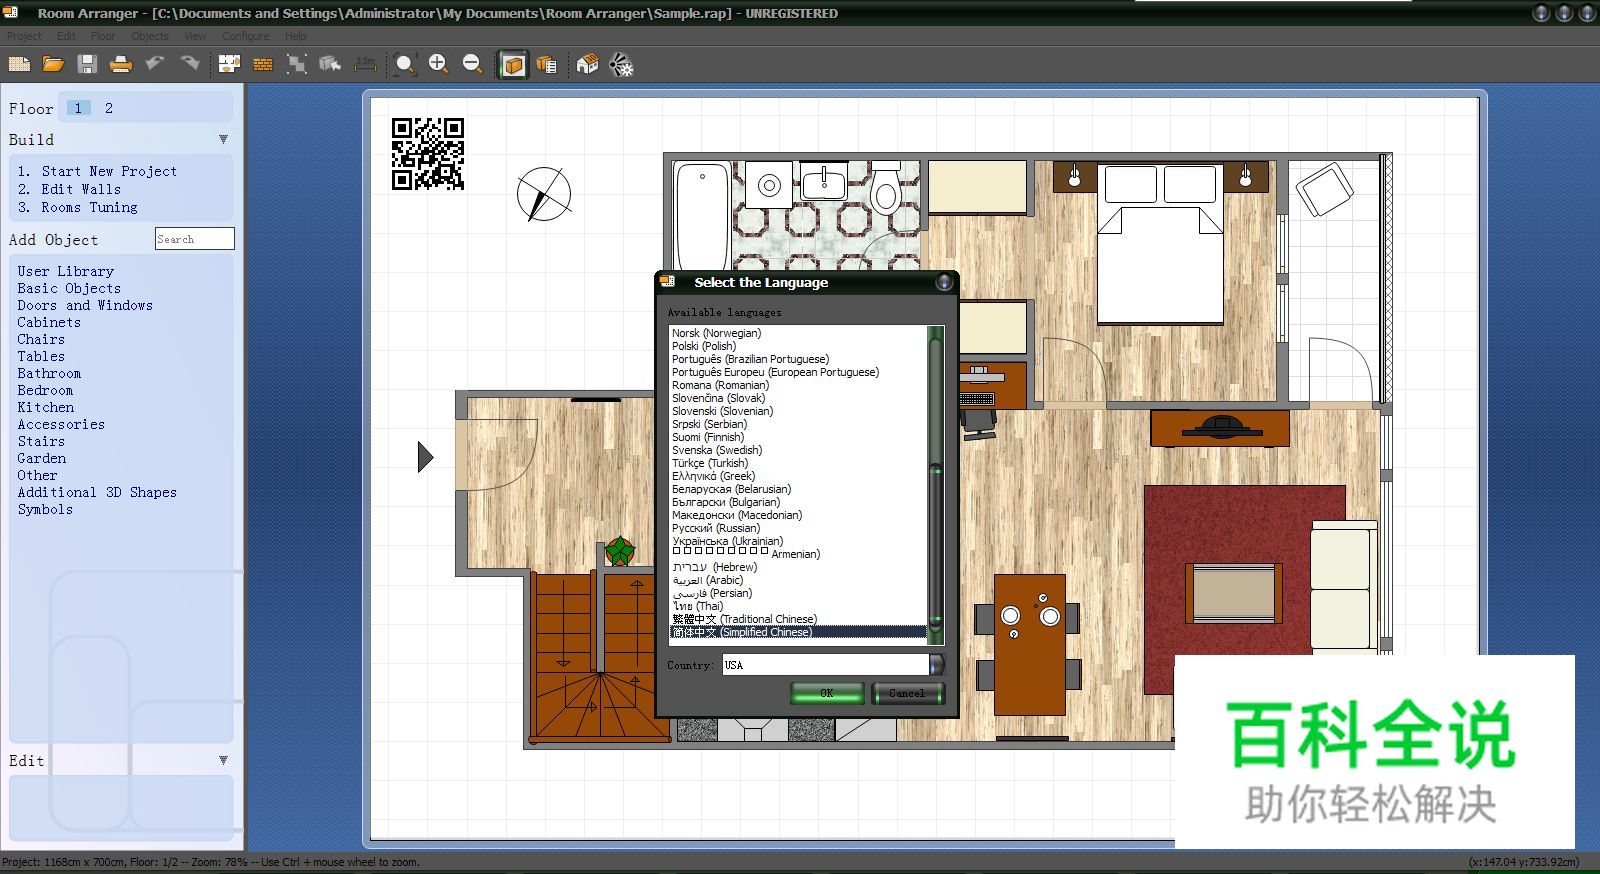Click the zoom out magnifier icon

coord(472,65)
